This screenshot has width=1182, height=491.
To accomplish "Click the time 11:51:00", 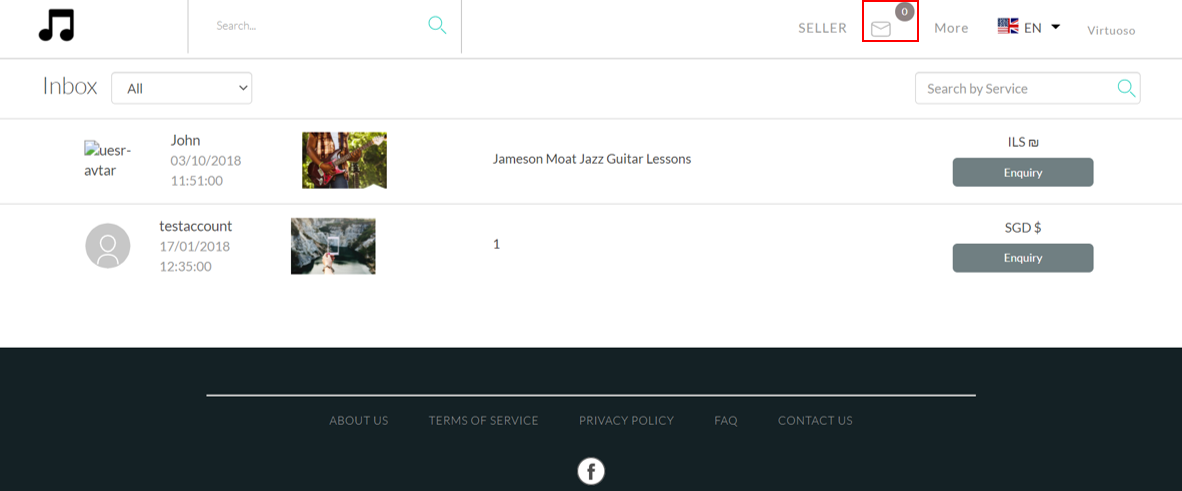I will click(196, 181).
